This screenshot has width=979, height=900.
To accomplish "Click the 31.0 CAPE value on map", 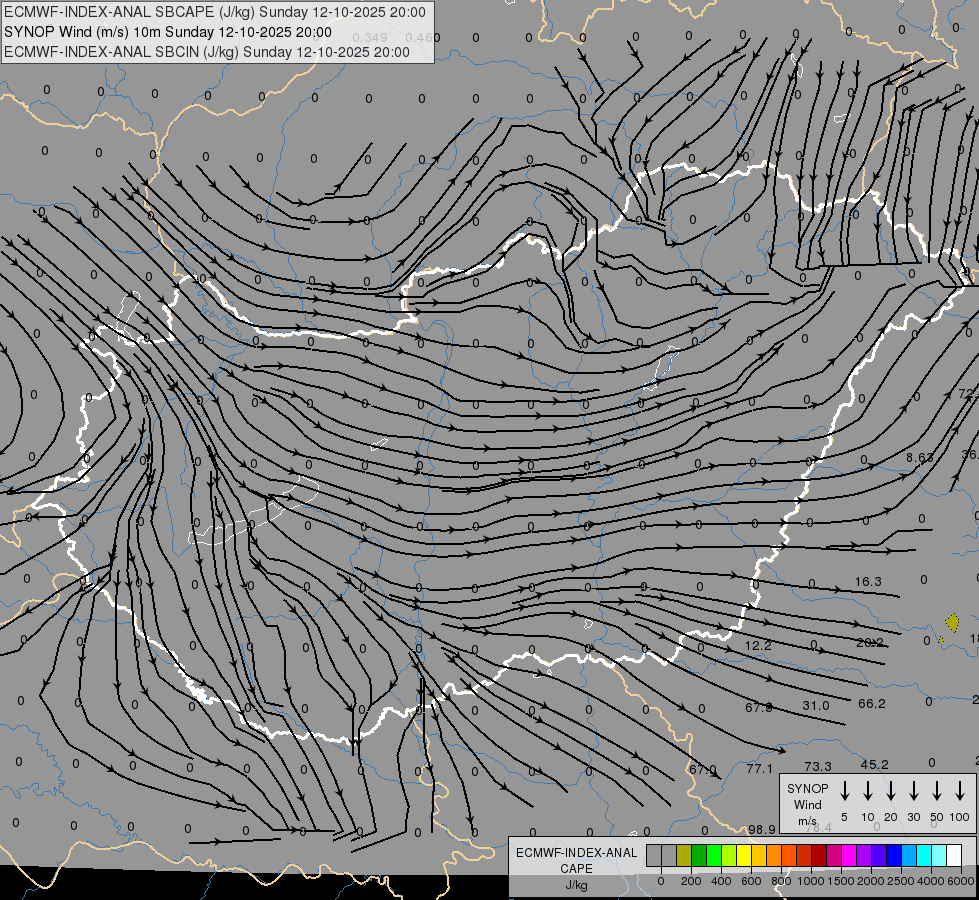I will point(815,706).
